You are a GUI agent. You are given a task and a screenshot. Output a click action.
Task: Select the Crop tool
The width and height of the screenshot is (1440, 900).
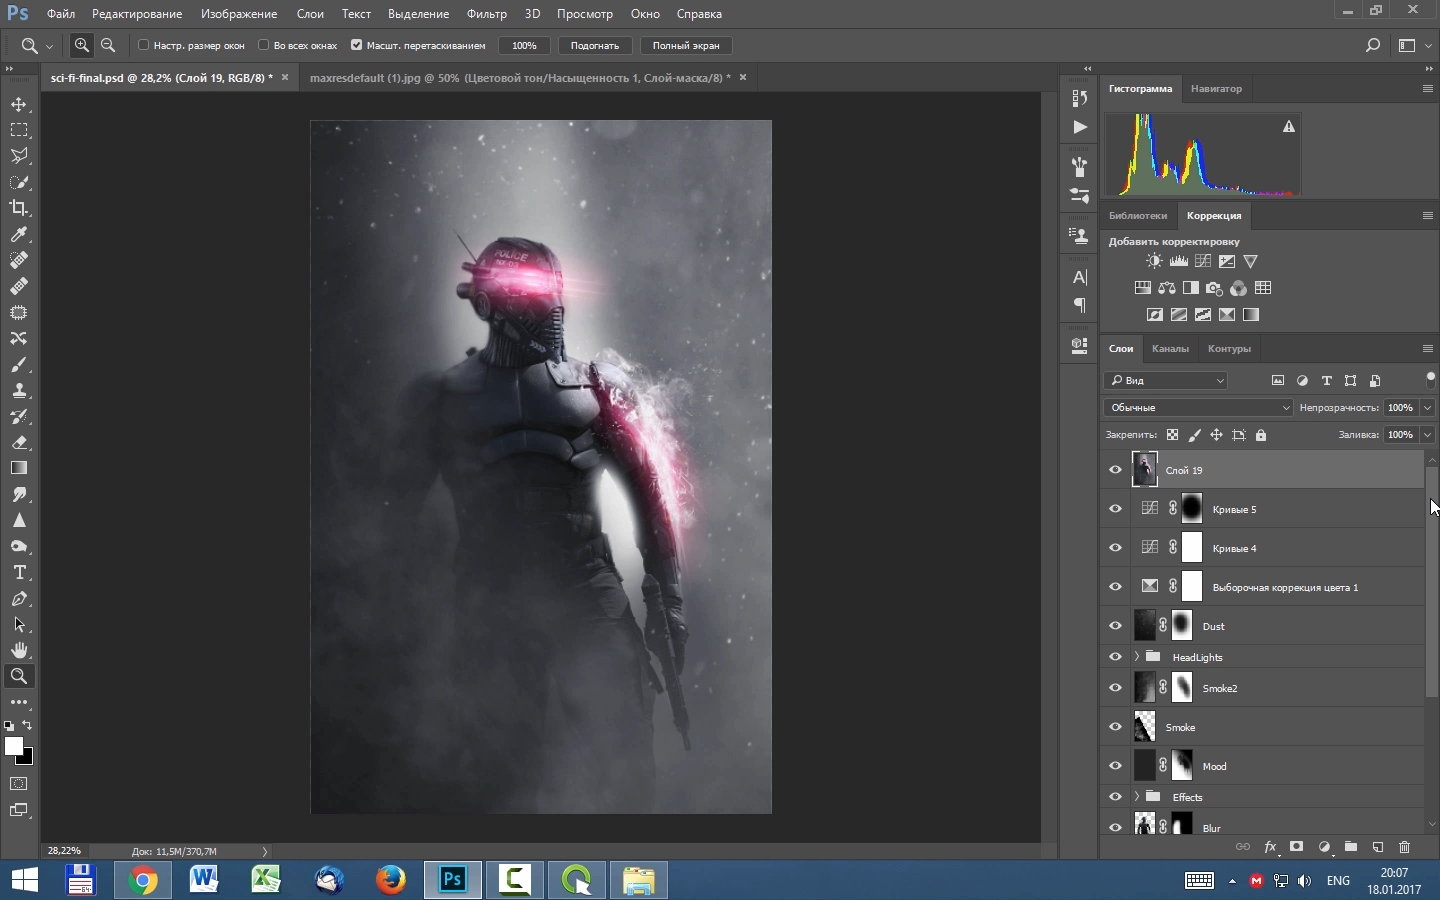pos(19,208)
